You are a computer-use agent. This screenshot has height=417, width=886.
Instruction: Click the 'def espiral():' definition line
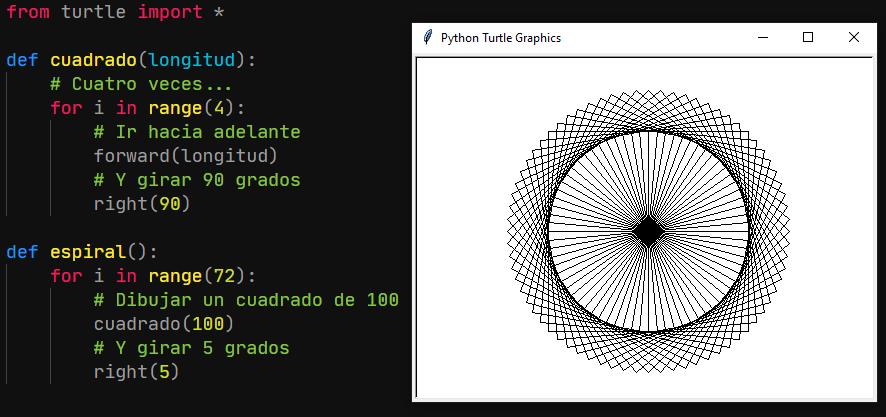click(x=82, y=251)
